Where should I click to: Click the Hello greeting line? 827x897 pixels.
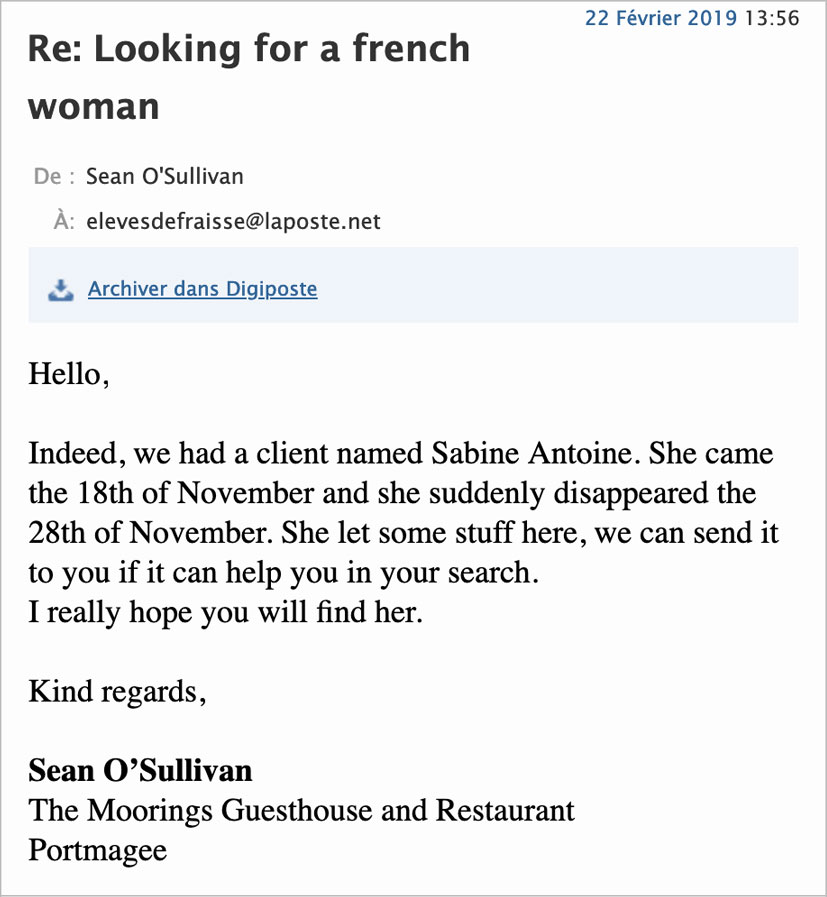pos(69,375)
